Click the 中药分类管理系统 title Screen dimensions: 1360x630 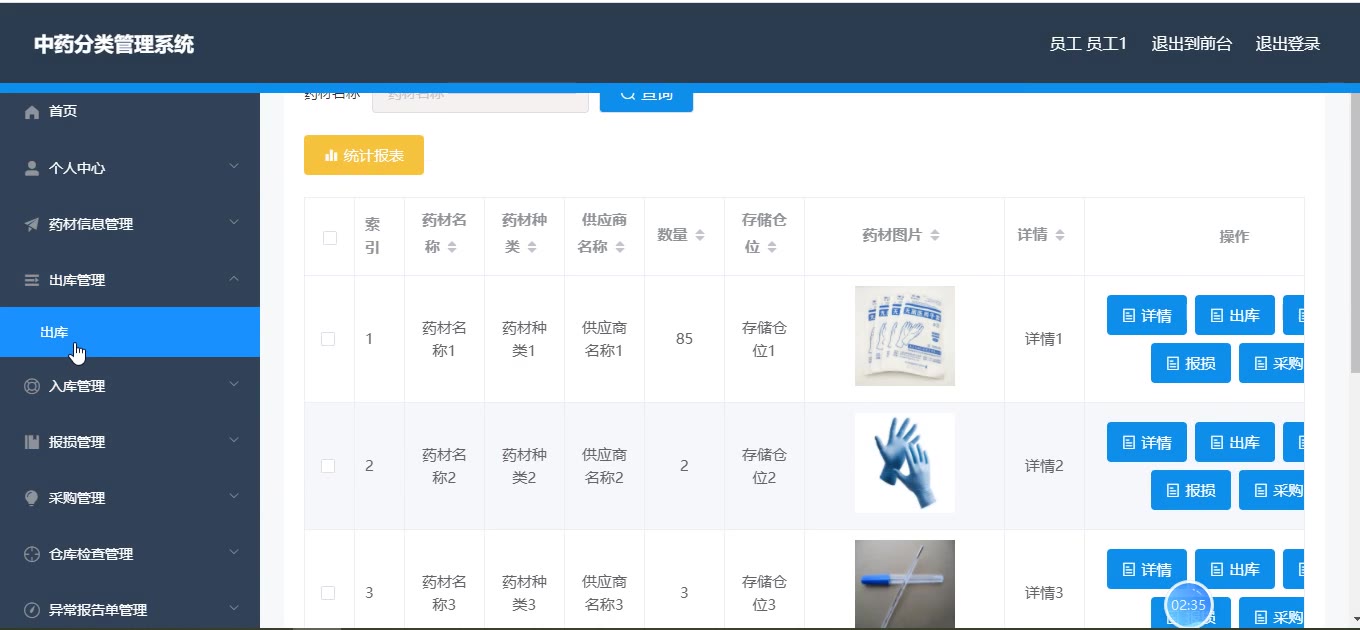click(x=114, y=44)
